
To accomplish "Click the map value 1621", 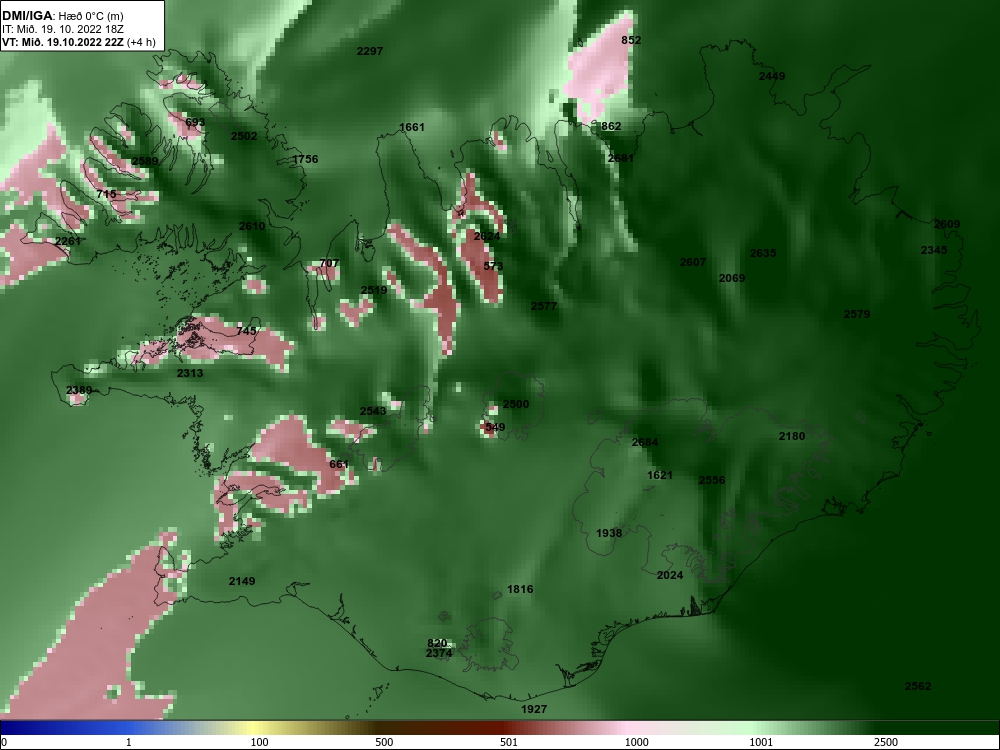I will [659, 475].
